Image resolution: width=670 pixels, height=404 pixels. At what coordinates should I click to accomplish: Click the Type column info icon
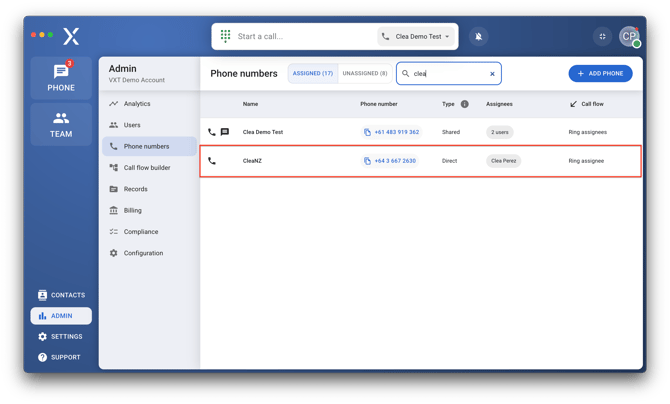[464, 104]
